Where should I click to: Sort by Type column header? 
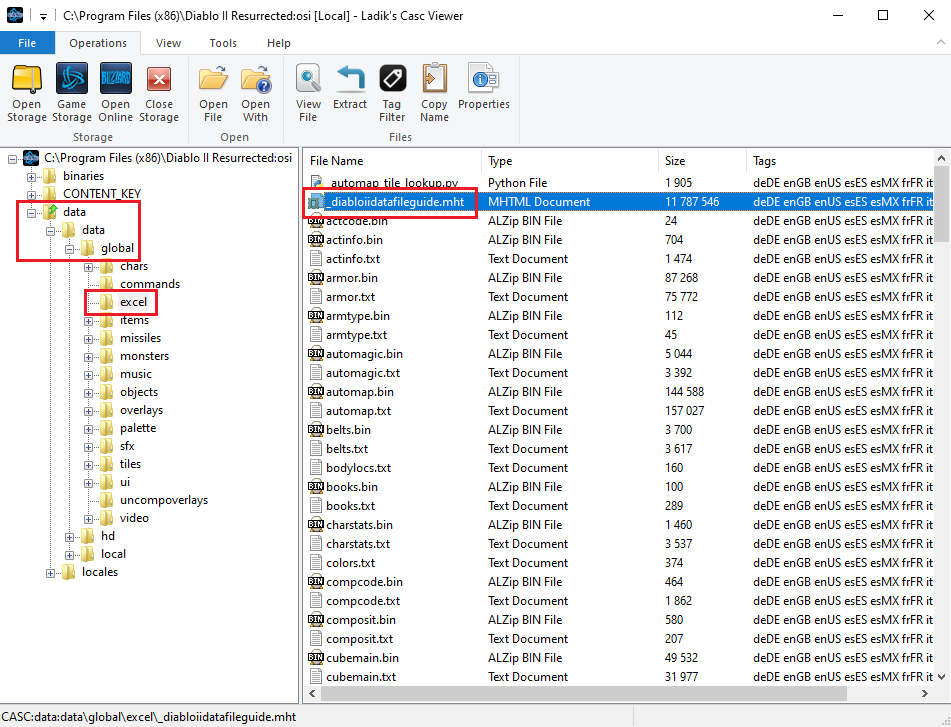click(570, 161)
